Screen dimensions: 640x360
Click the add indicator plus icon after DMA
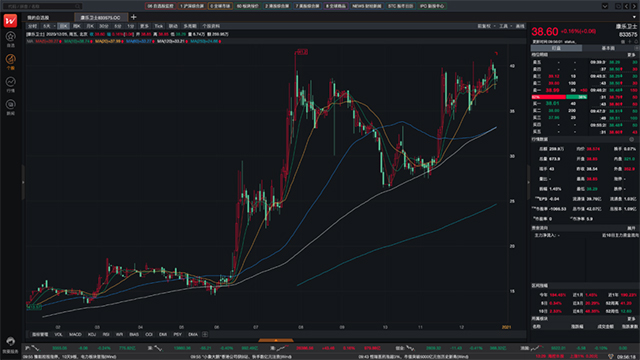tap(205, 334)
